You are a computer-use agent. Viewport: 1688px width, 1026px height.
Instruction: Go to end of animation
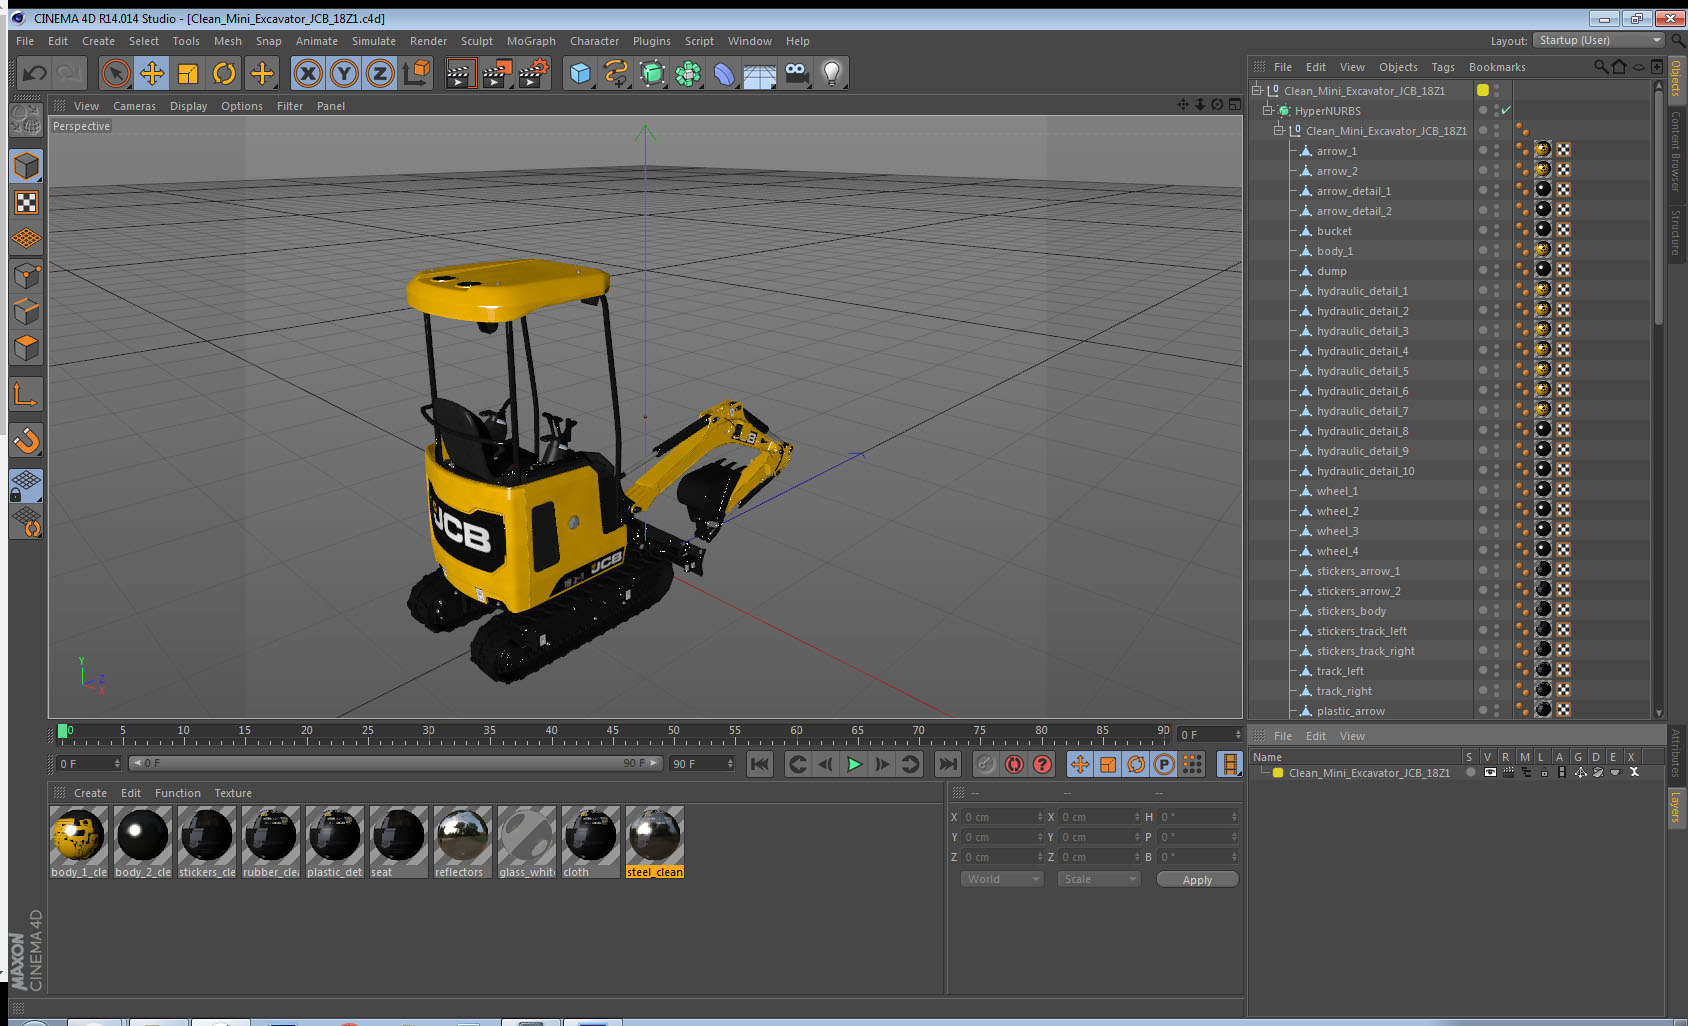pyautogui.click(x=947, y=764)
